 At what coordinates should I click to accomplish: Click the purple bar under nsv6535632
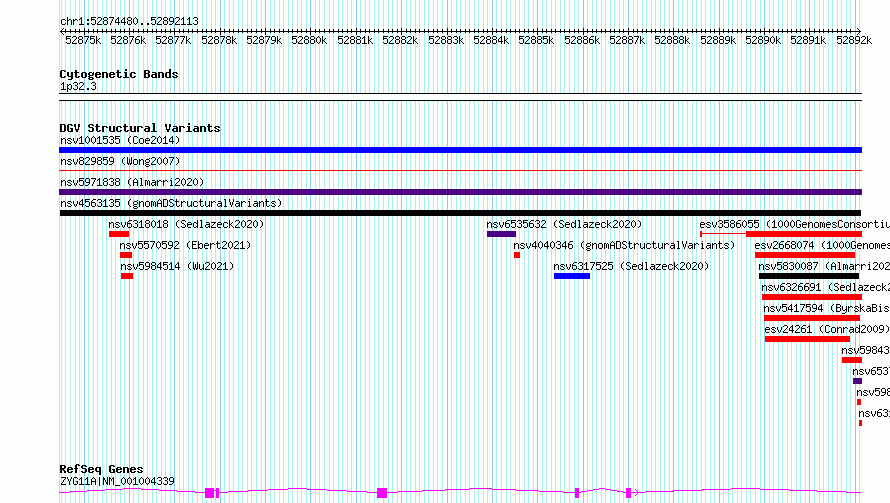pos(501,234)
